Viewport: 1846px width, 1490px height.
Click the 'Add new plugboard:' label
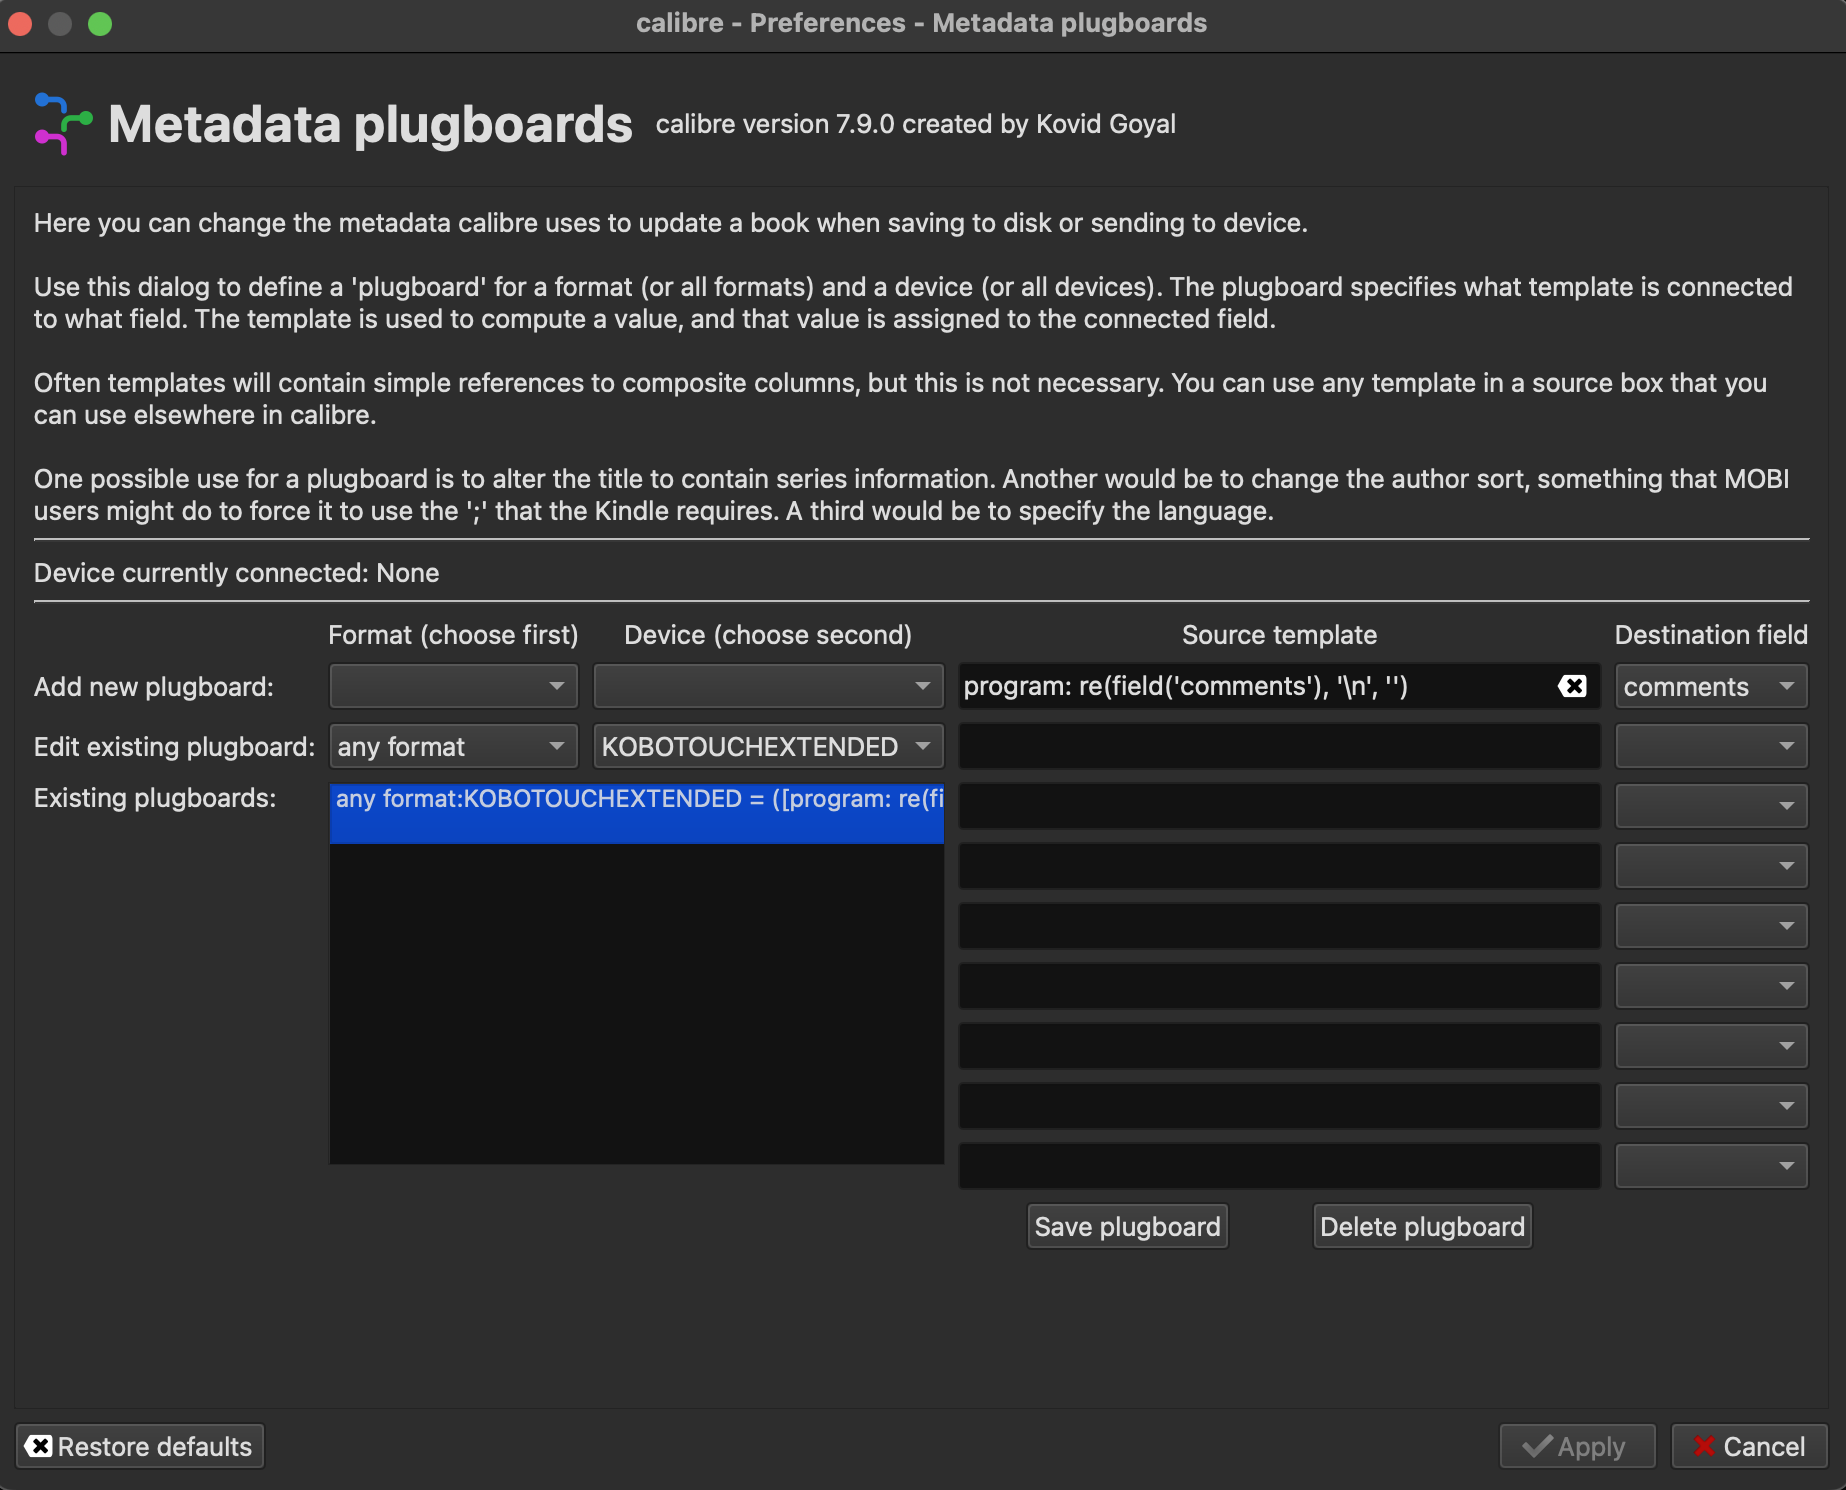tap(154, 687)
